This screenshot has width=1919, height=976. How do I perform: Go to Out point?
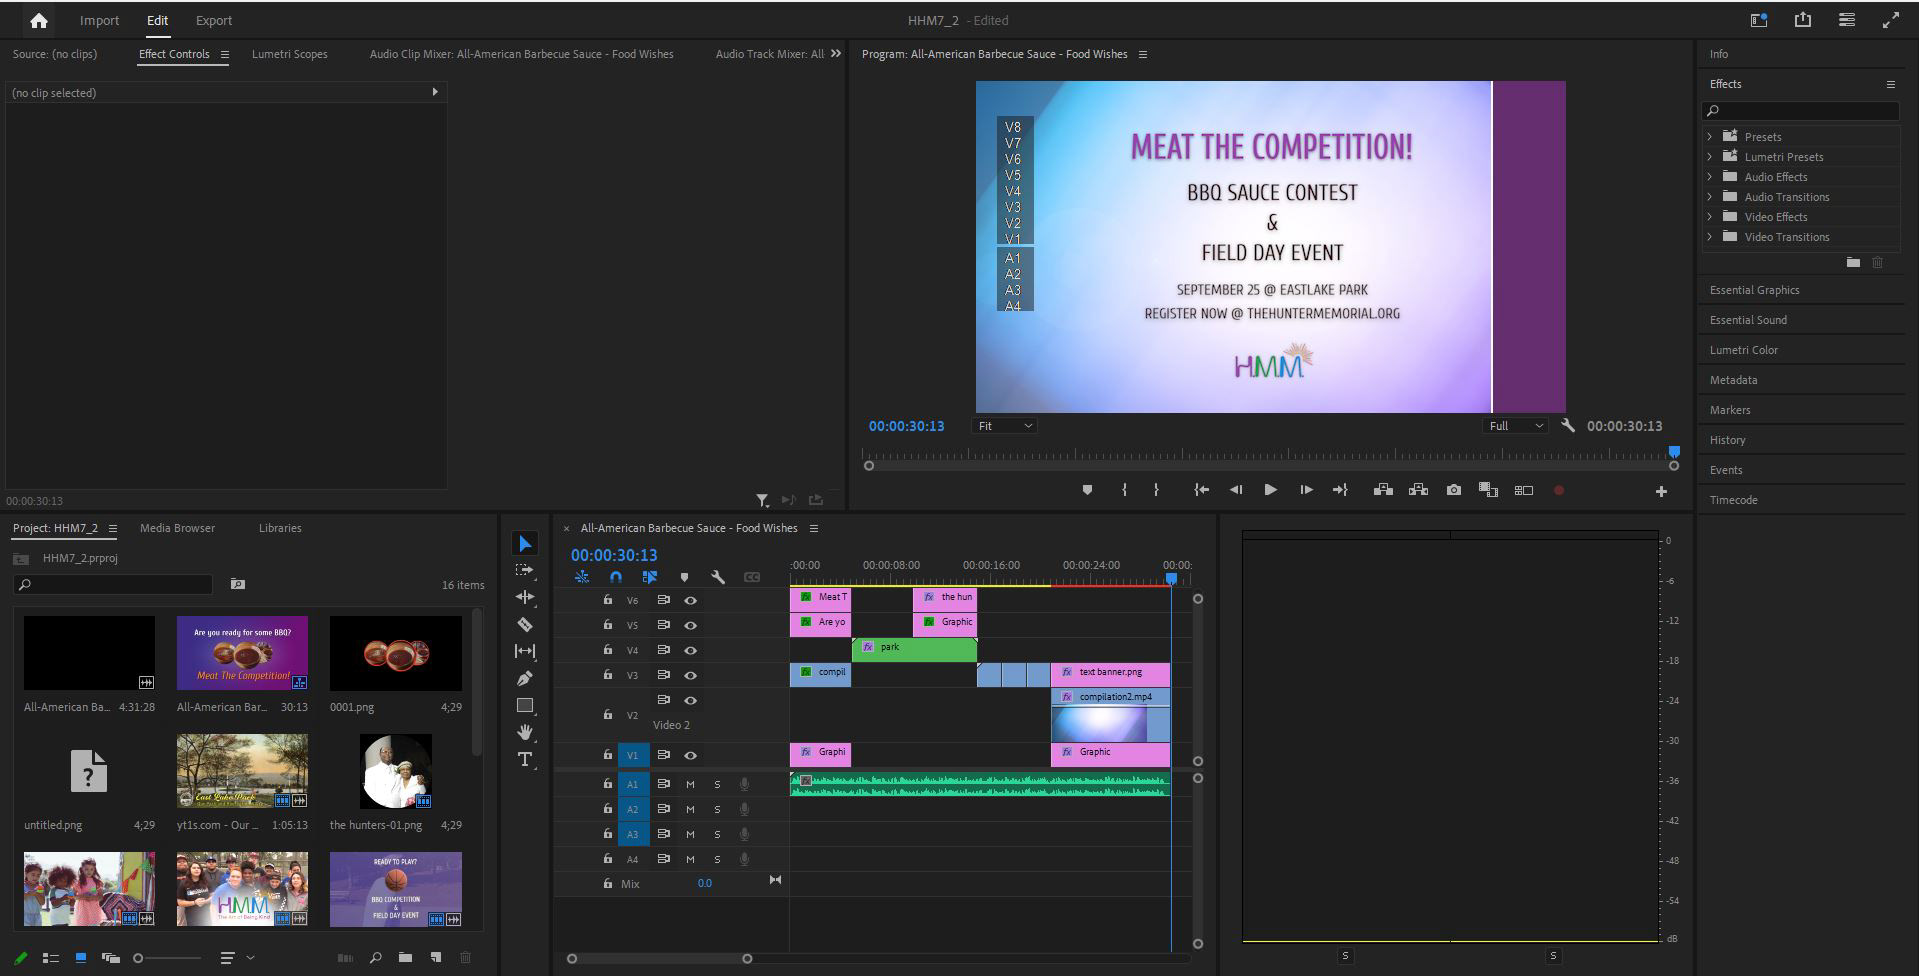(x=1340, y=490)
